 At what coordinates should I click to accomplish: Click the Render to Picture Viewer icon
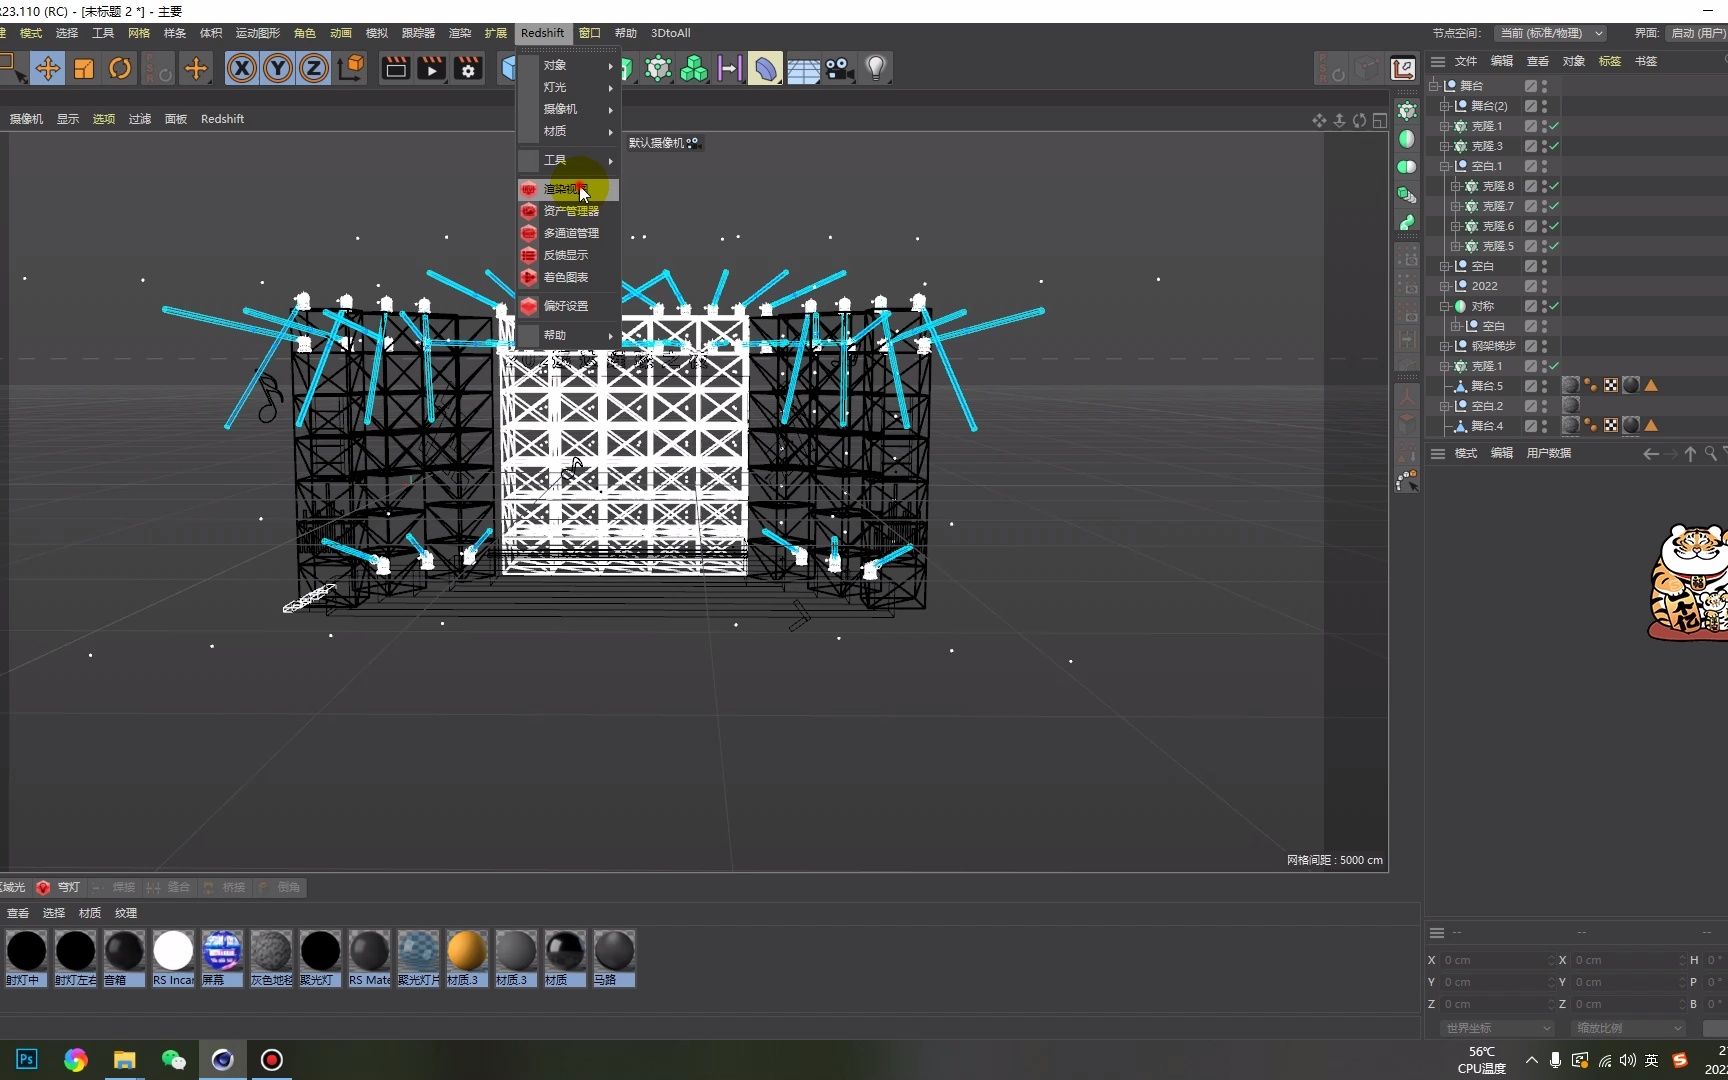430,68
